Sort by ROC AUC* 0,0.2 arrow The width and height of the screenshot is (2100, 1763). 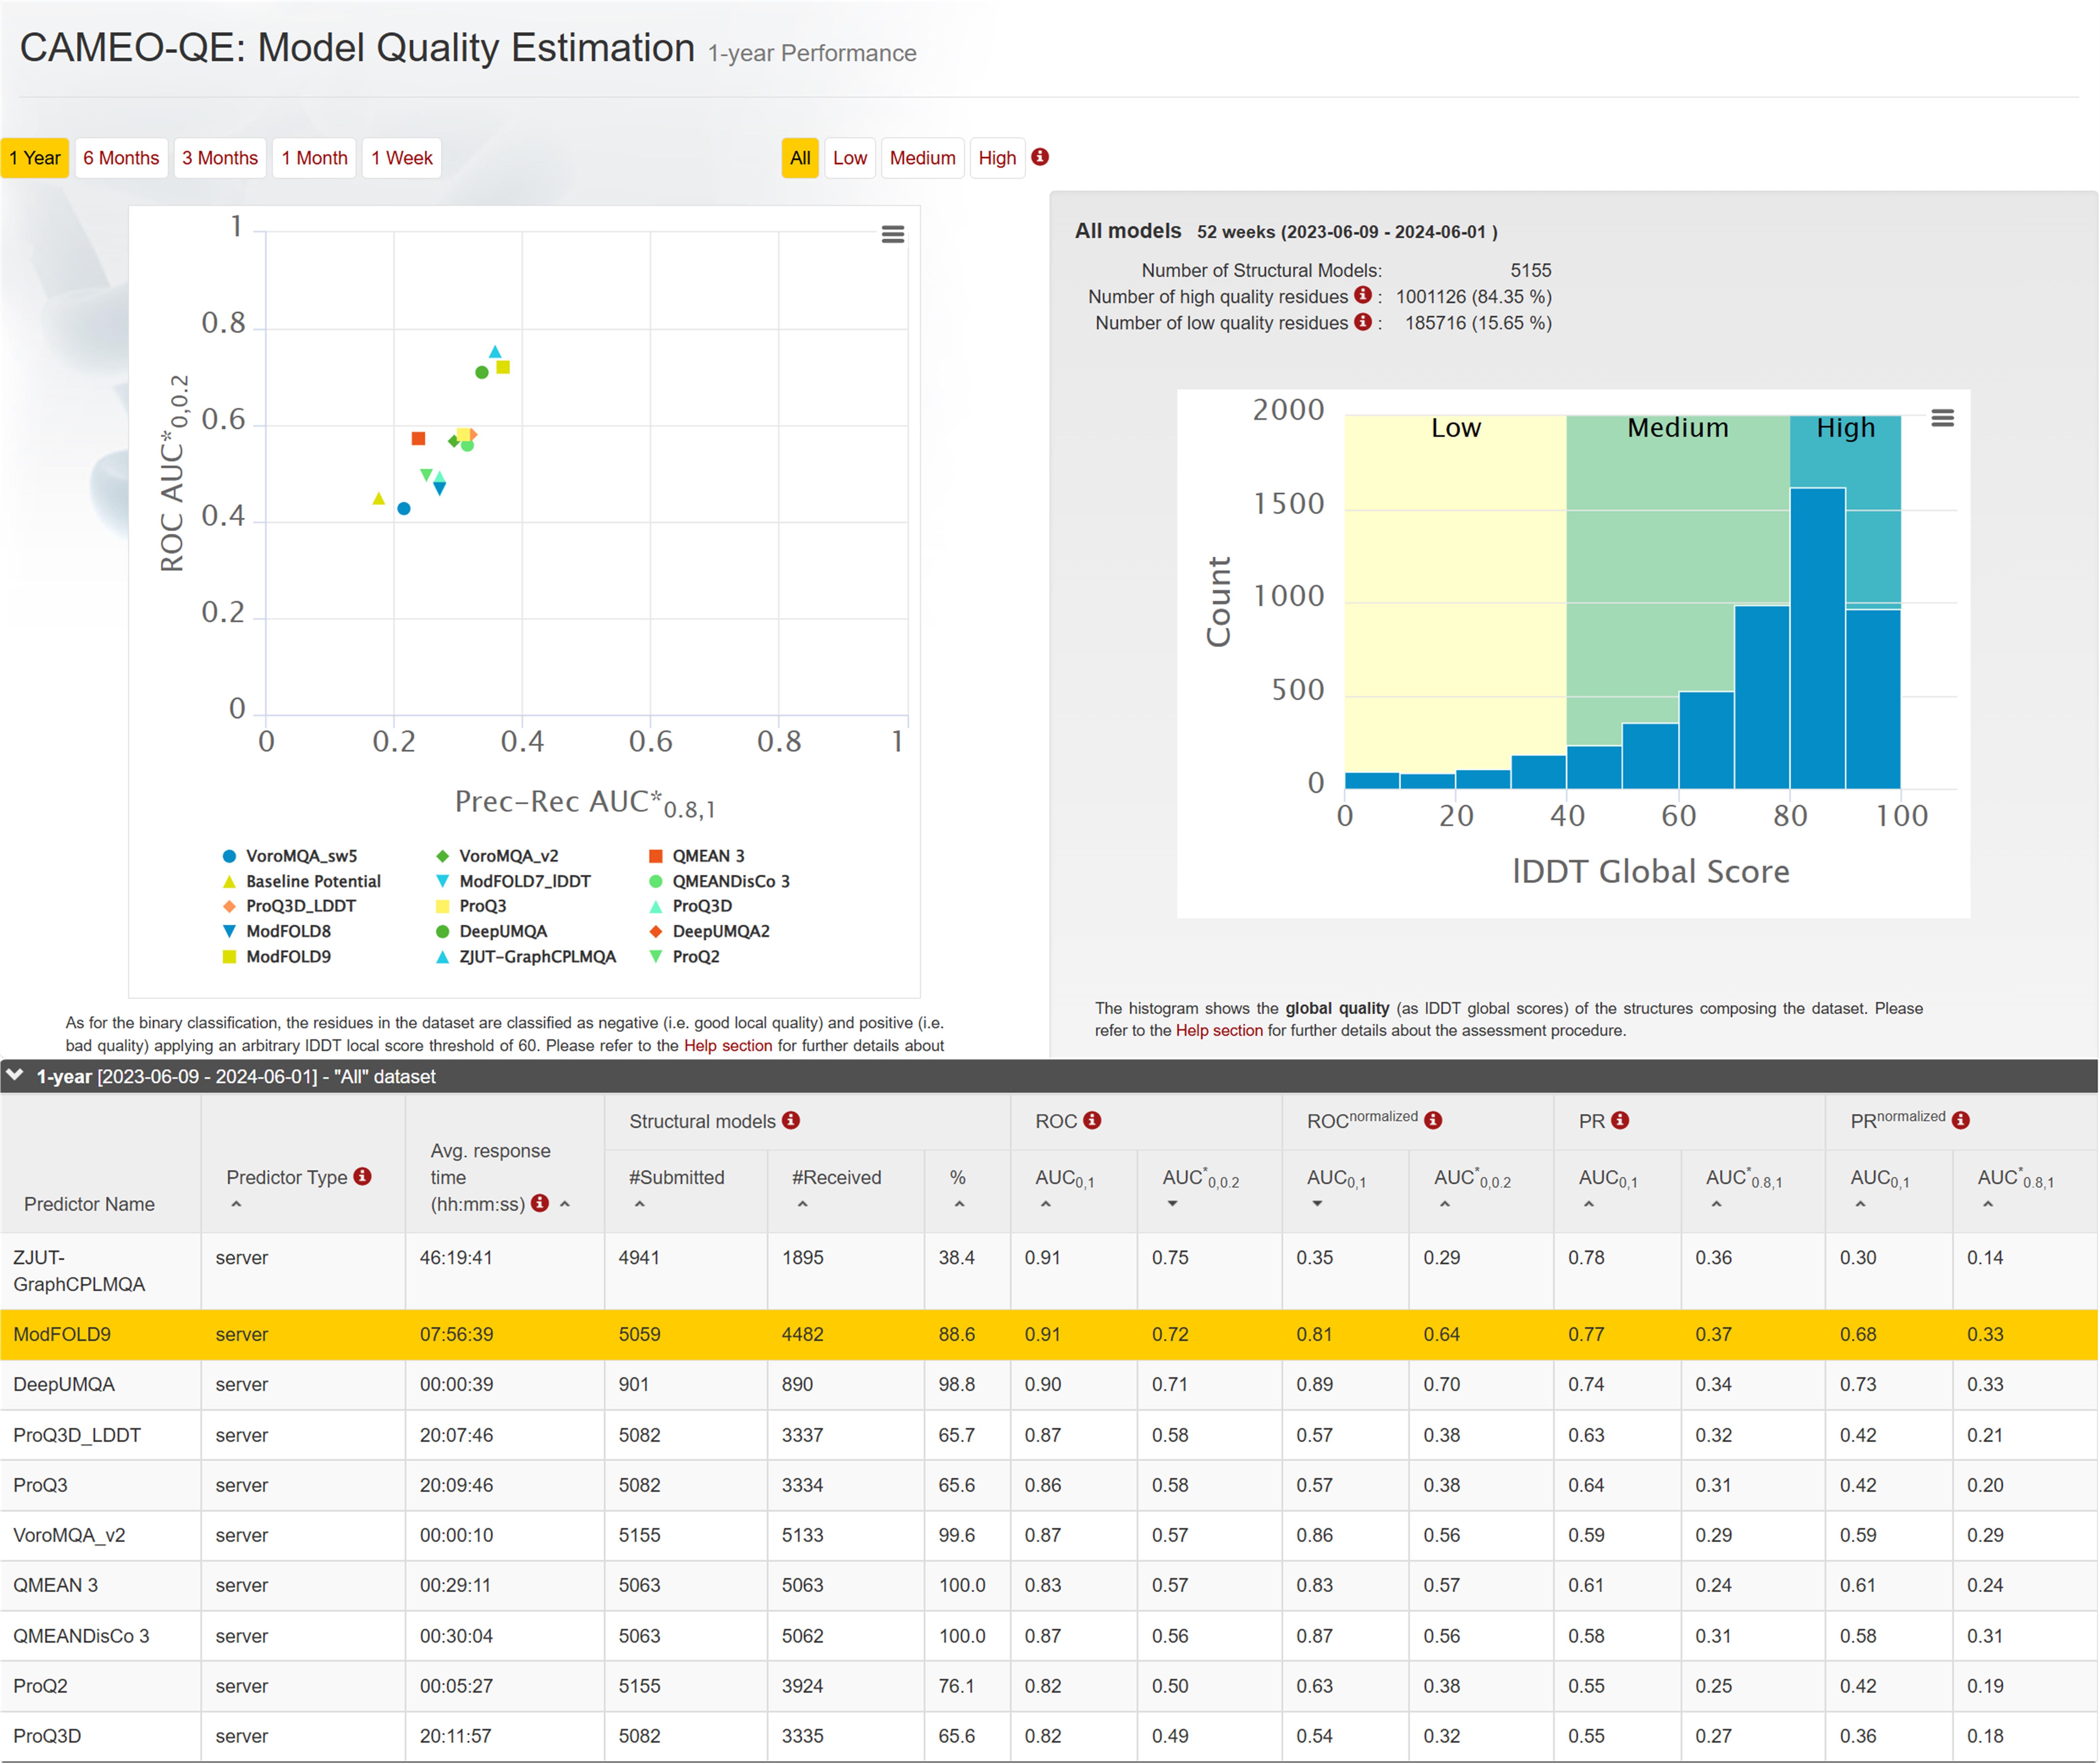pyautogui.click(x=1173, y=1204)
